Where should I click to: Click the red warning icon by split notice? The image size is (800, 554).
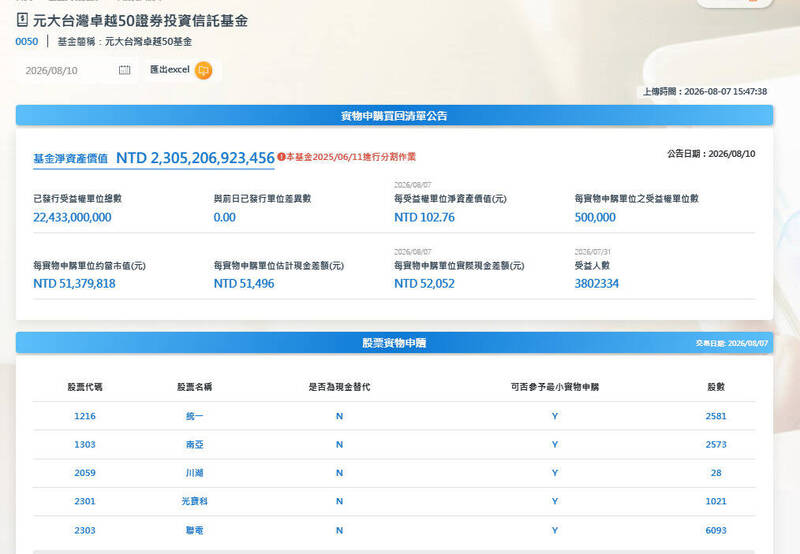(x=281, y=157)
